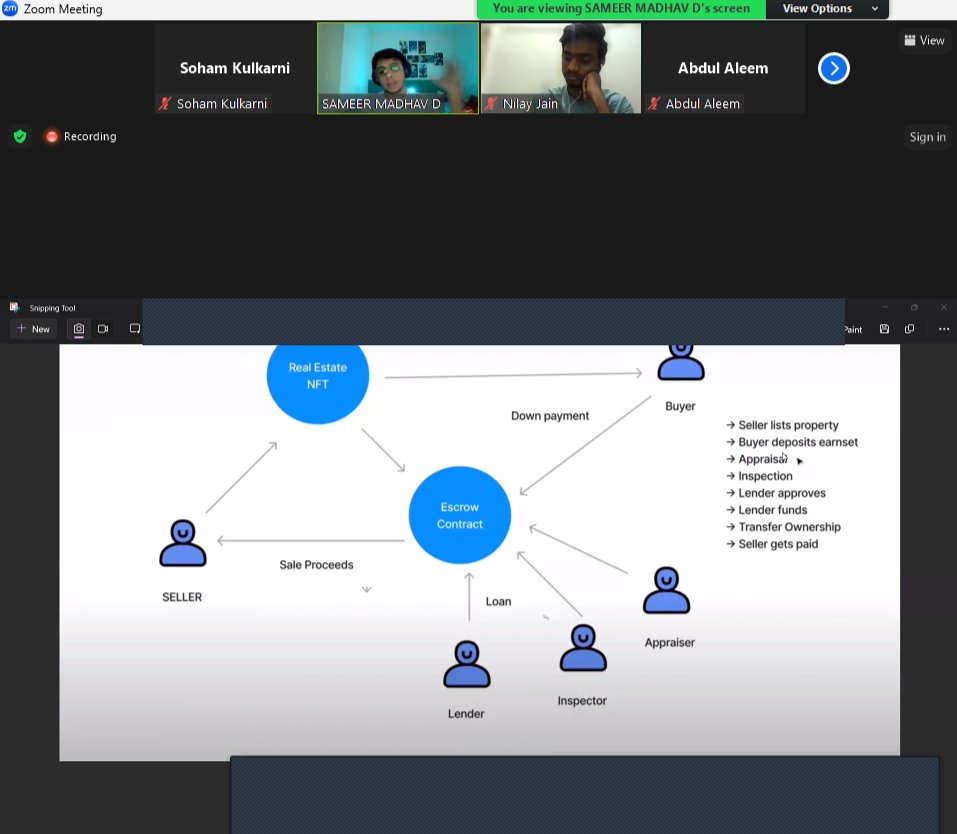This screenshot has height=834, width=957.
Task: Click the screen-sharing notification banner
Action: point(621,9)
